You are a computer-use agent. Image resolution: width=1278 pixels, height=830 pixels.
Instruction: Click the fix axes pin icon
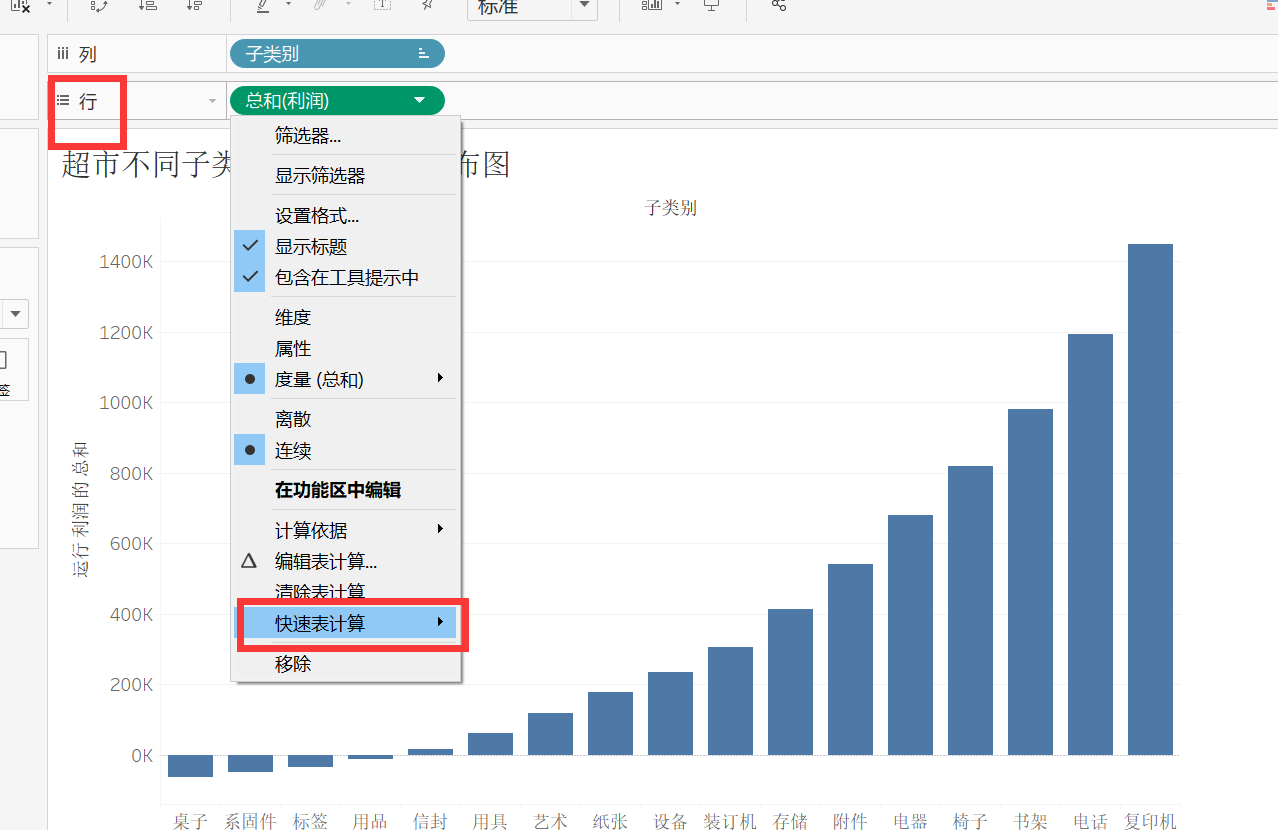(427, 5)
